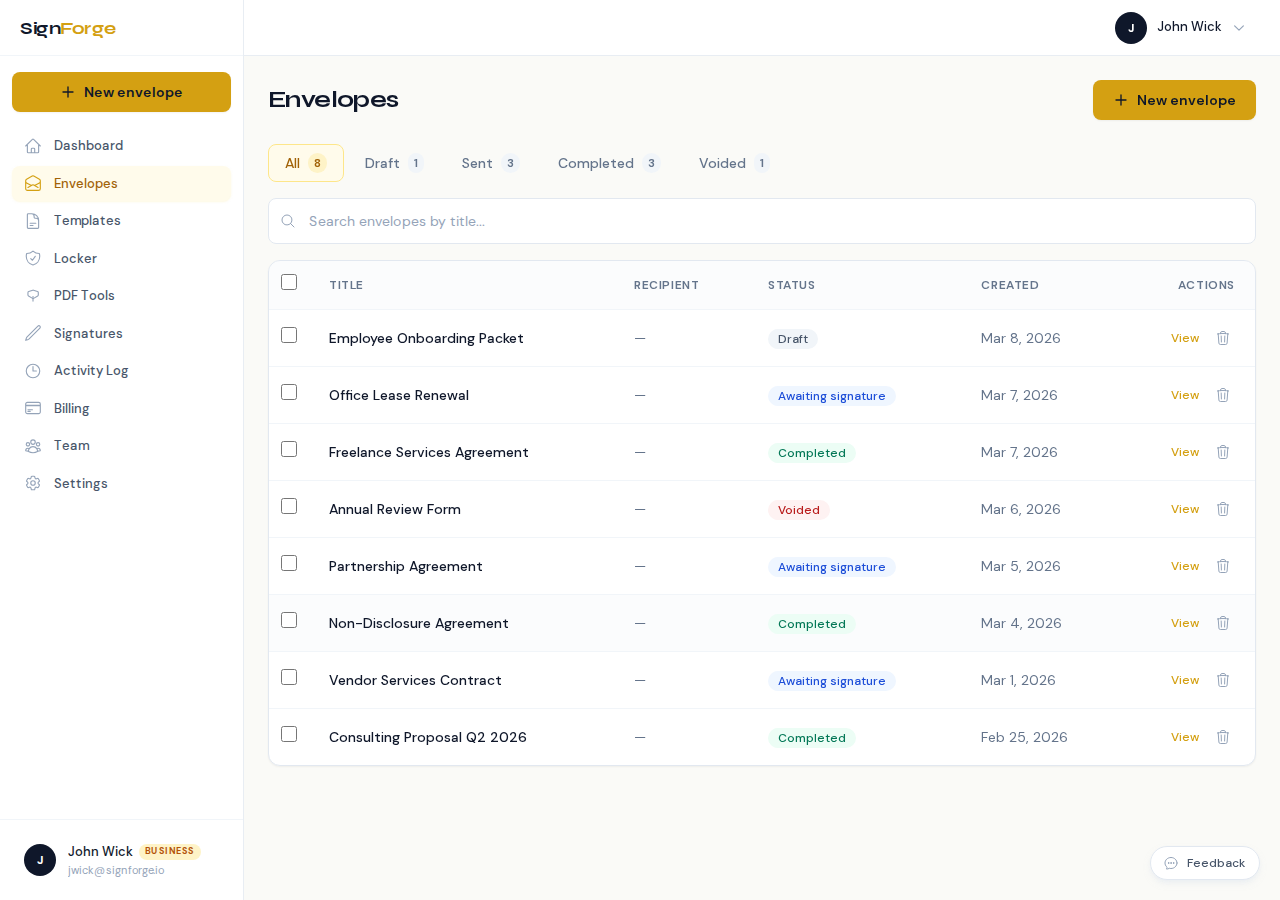
Task: View the Freelance Services Agreement envelope
Action: 1185,452
